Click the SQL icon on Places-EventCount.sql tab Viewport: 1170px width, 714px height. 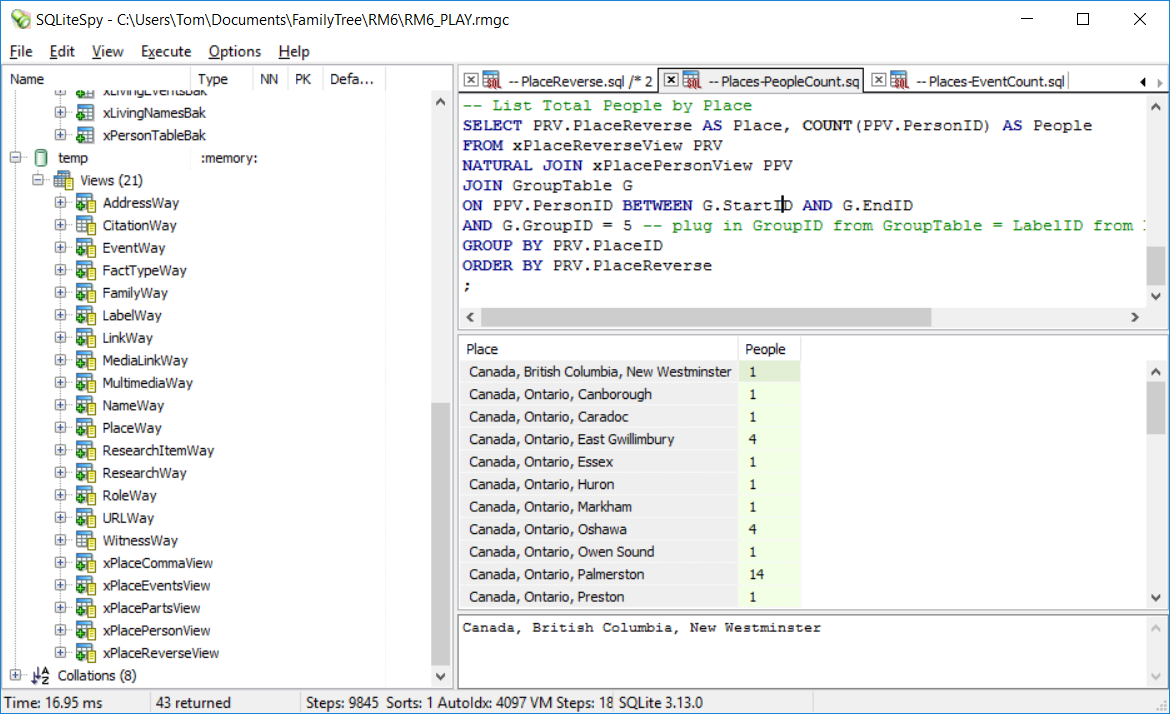[x=900, y=81]
